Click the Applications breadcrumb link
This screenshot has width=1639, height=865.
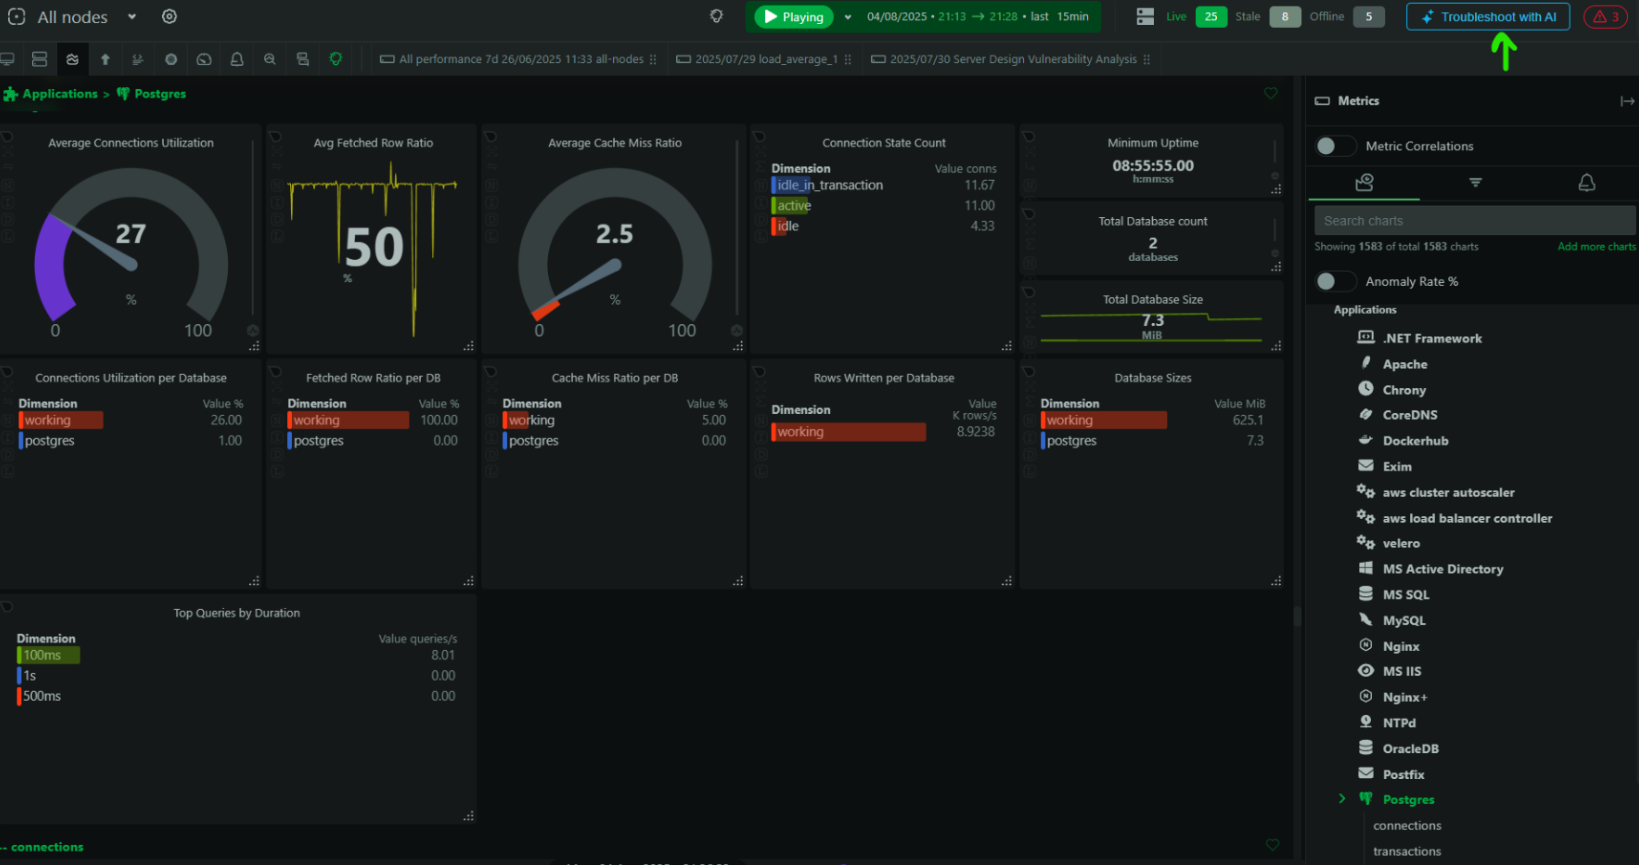(x=60, y=94)
